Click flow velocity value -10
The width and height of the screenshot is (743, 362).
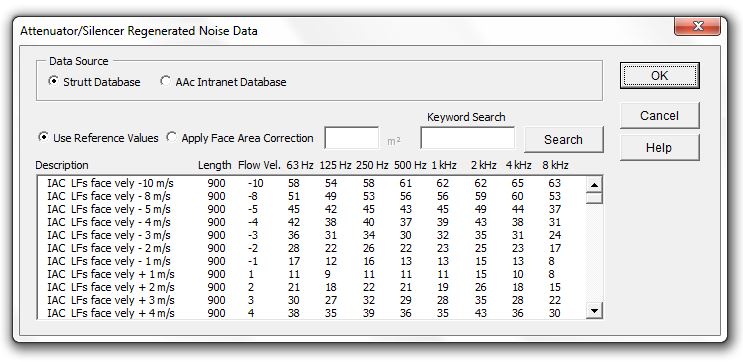[x=255, y=183]
